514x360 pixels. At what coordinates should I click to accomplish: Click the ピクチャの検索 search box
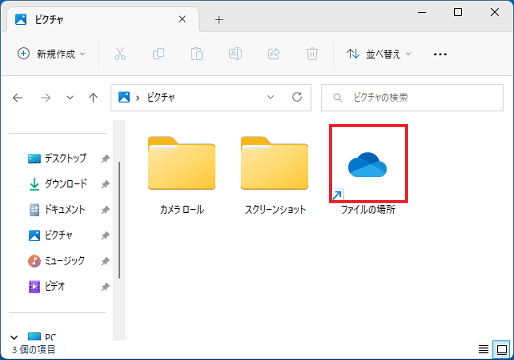pyautogui.click(x=412, y=98)
